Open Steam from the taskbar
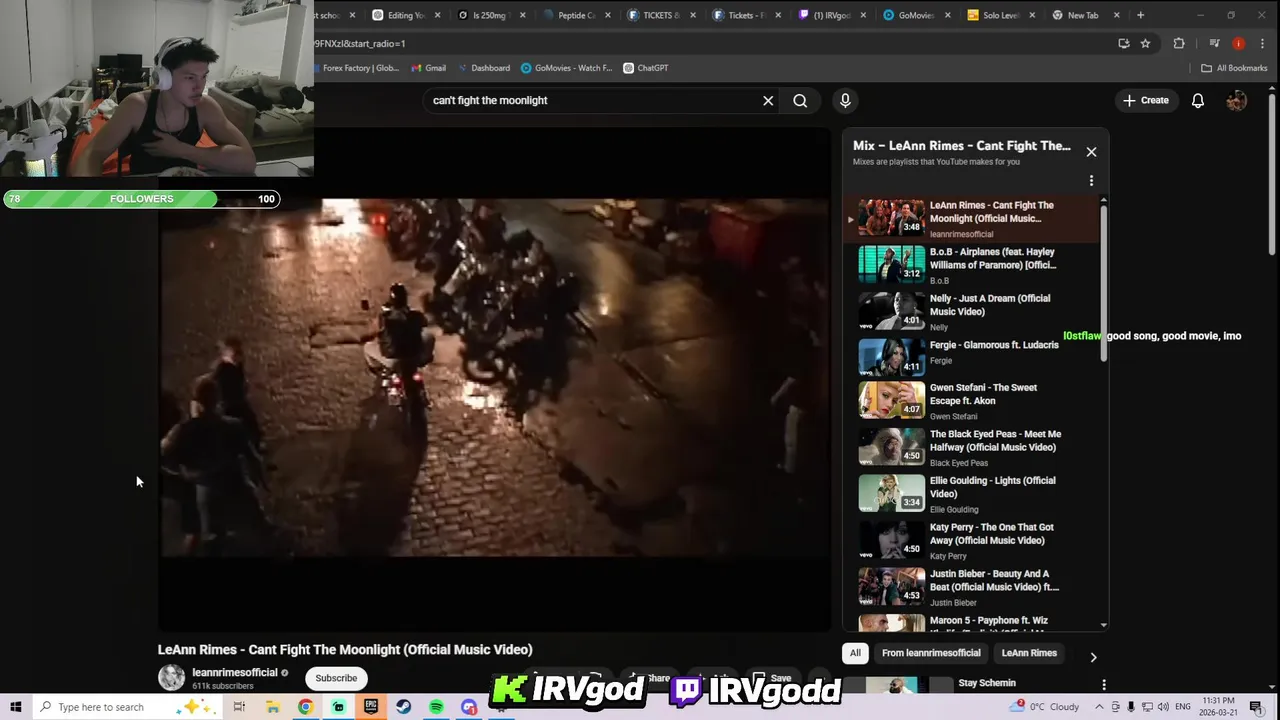The width and height of the screenshot is (1280, 720). (x=403, y=707)
